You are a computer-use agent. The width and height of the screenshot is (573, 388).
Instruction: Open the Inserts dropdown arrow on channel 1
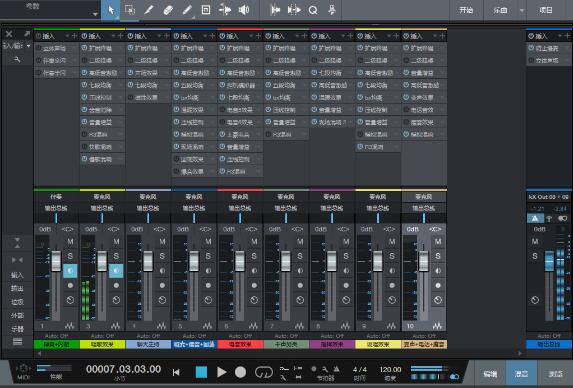pos(67,36)
